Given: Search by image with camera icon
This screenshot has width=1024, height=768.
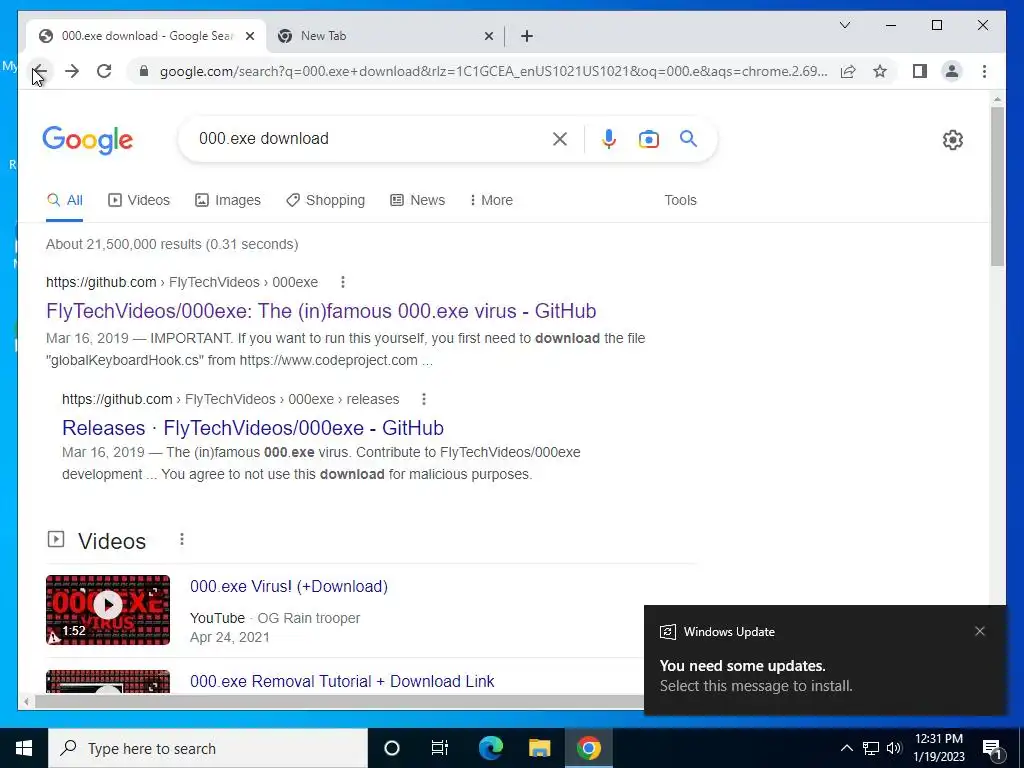Looking at the screenshot, I should [x=648, y=139].
